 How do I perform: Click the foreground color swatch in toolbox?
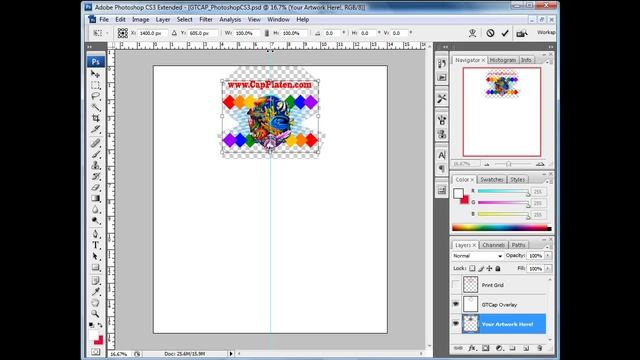pyautogui.click(x=94, y=336)
